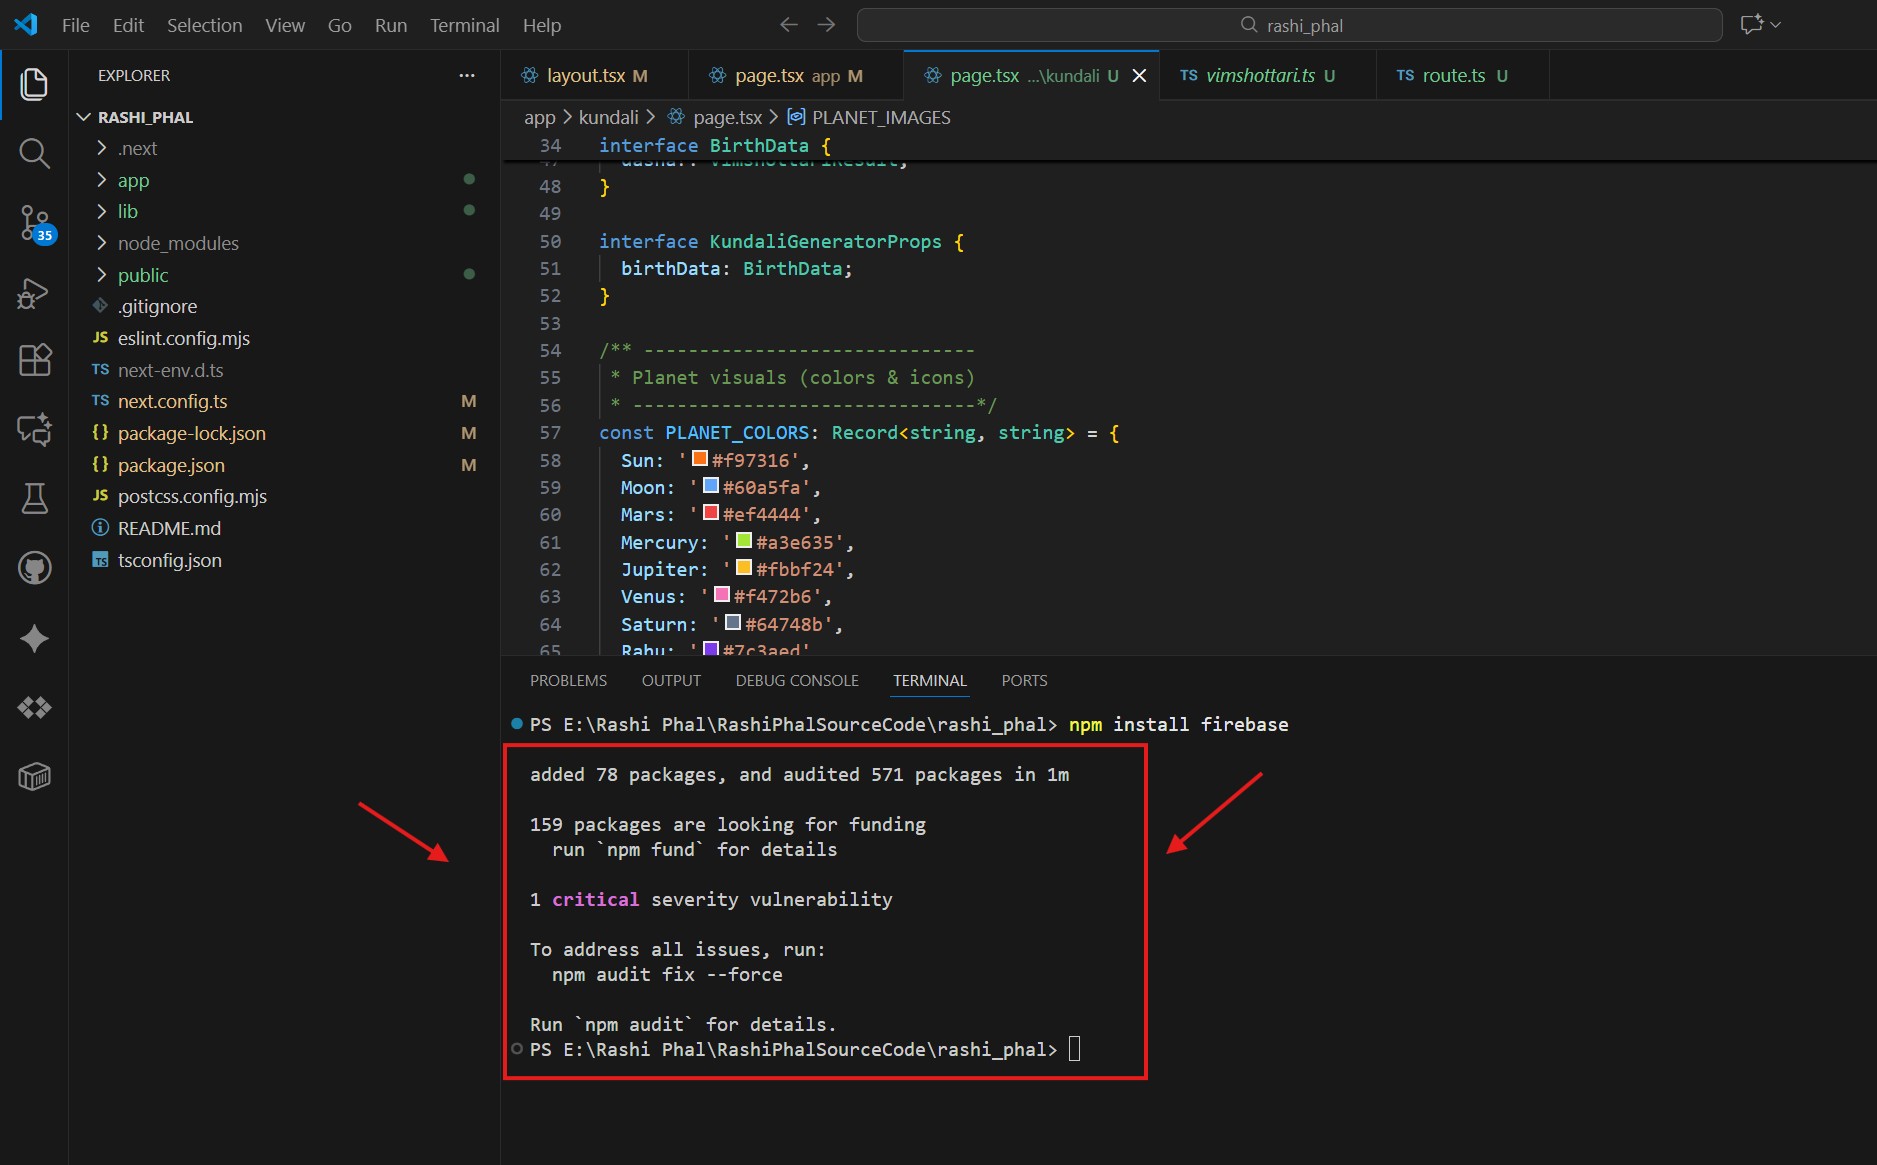
Task: Open Source Control with 35 changes
Action: point(34,222)
